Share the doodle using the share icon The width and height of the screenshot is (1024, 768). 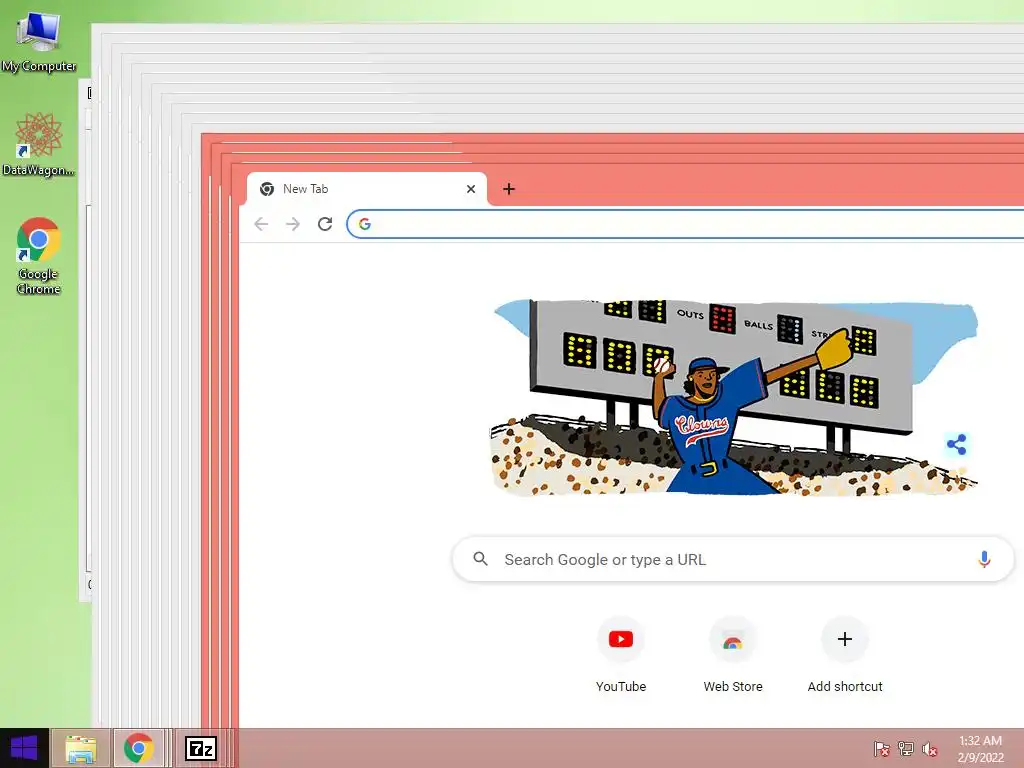click(x=956, y=445)
